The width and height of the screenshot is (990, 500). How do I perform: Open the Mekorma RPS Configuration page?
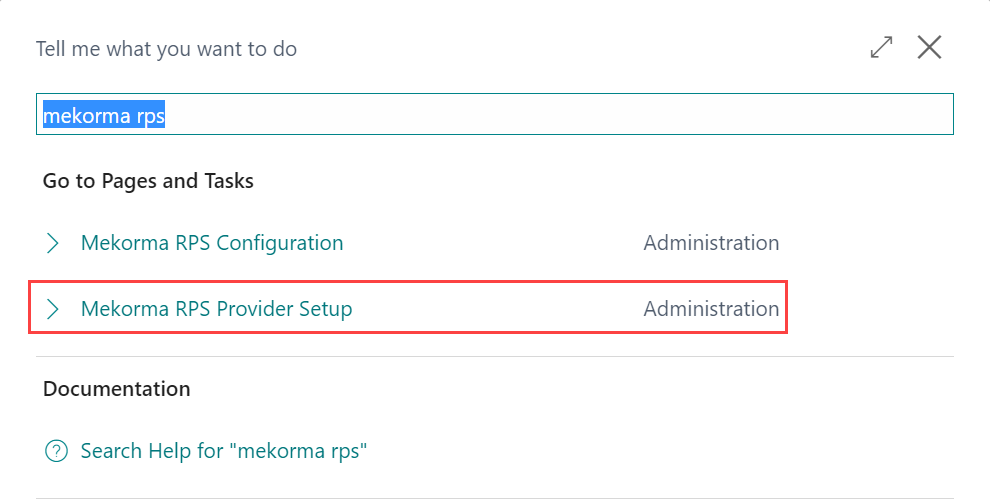212,243
